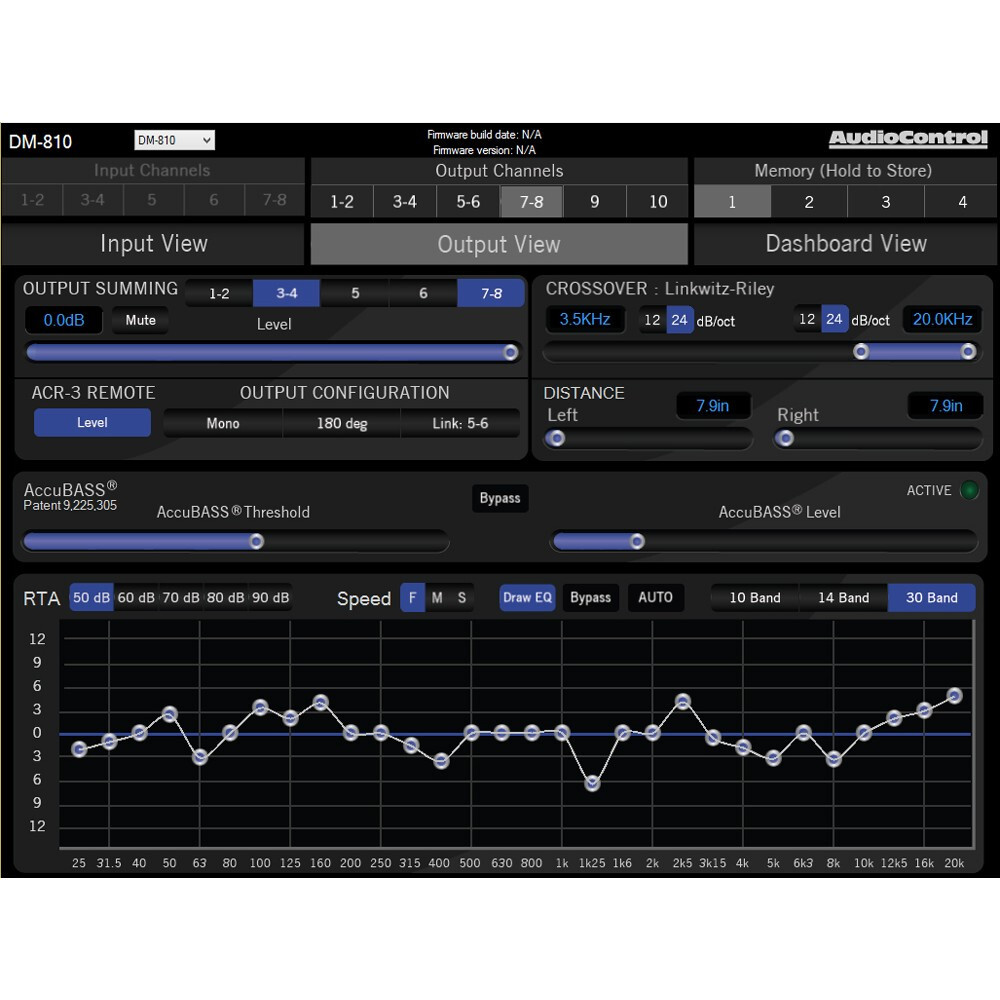Screen dimensions: 1000x1000
Task: Recall Memory preset 2
Action: [x=809, y=202]
